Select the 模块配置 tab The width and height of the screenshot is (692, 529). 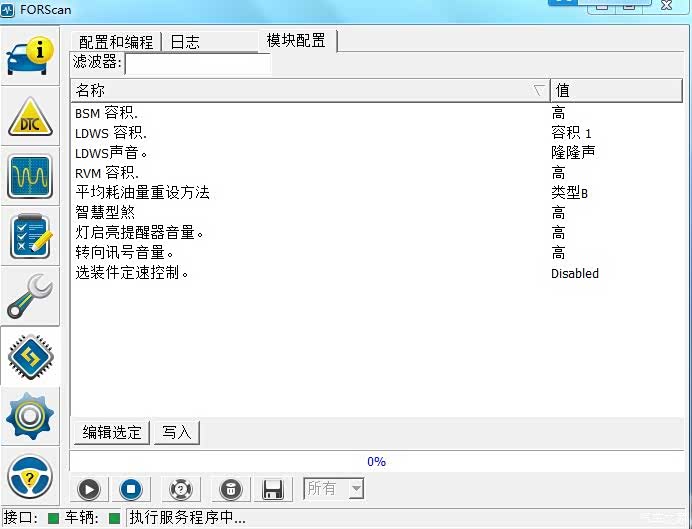(x=296, y=41)
